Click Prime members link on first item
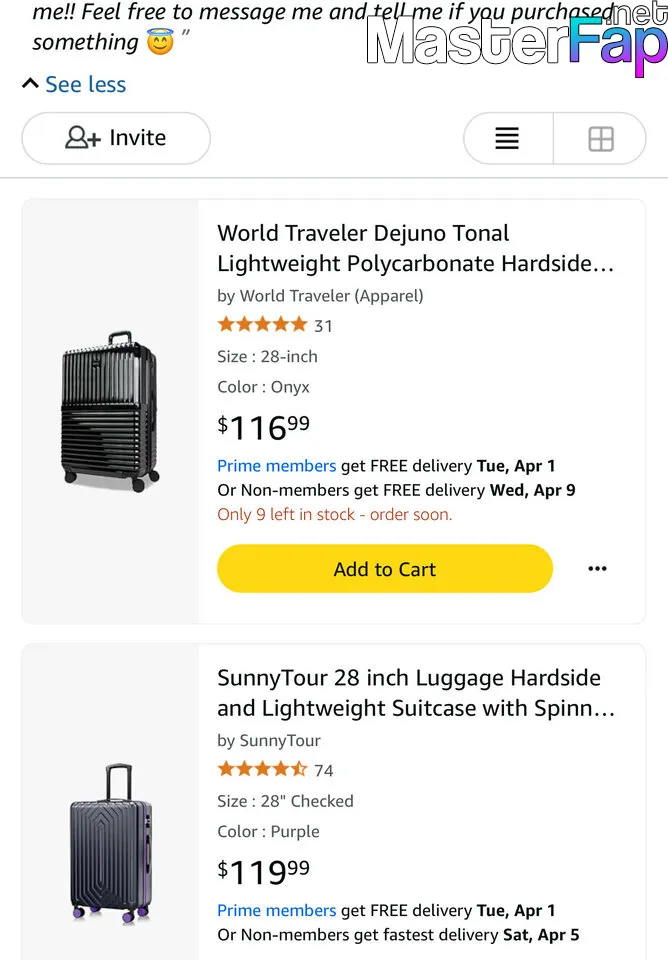Screen dimensions: 668x960 point(276,466)
